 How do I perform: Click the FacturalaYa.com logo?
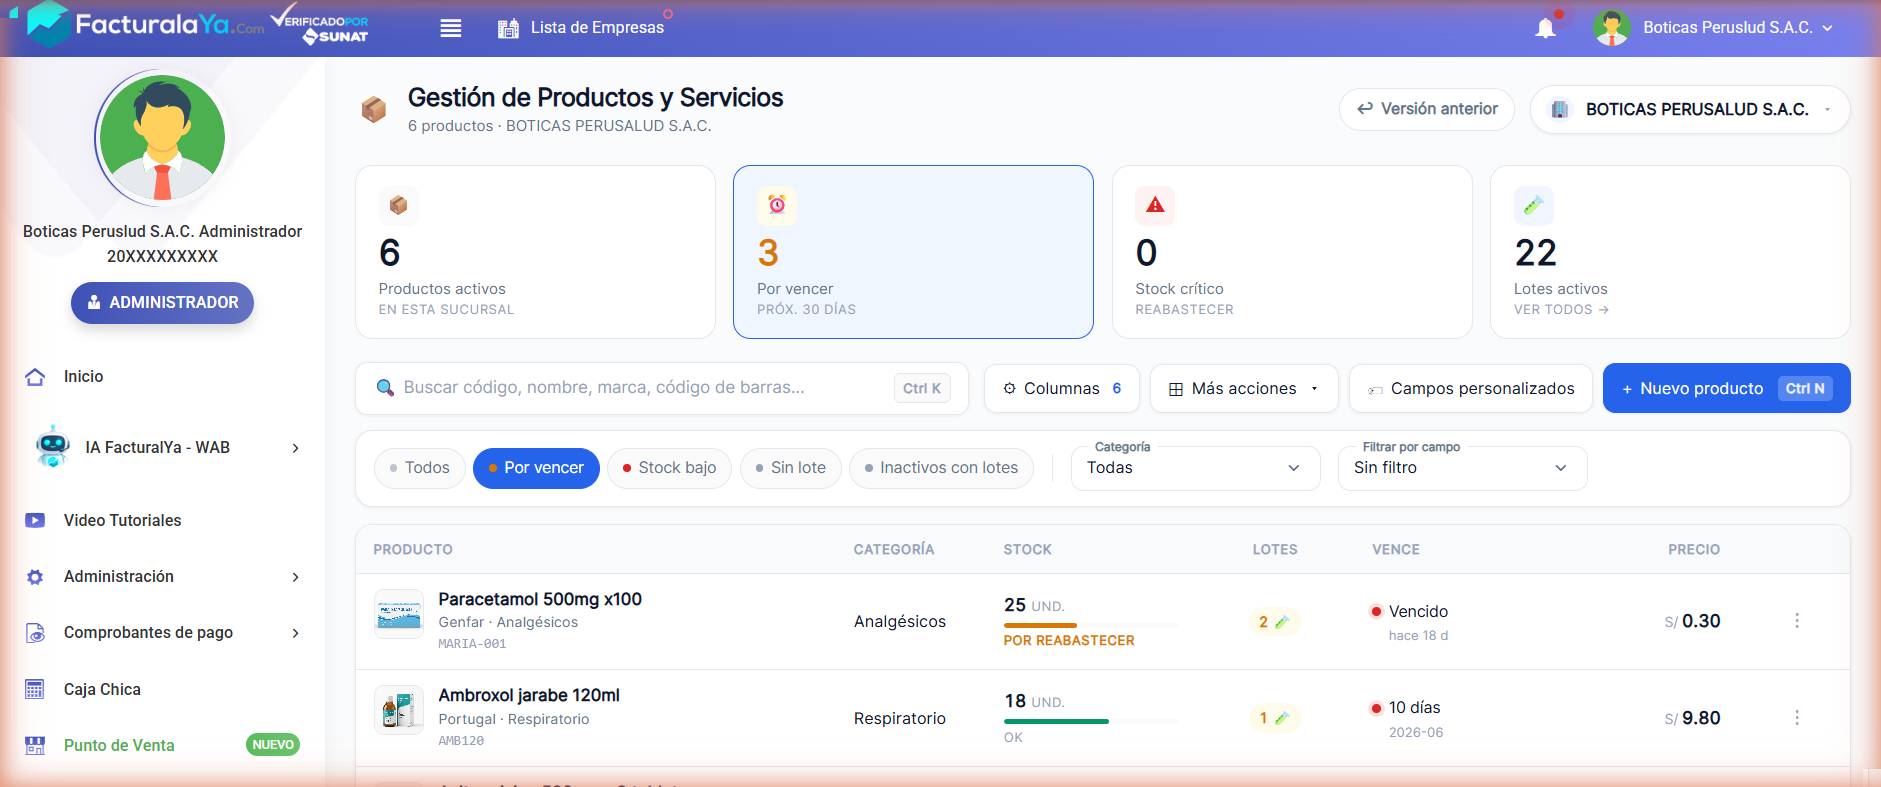click(x=147, y=24)
